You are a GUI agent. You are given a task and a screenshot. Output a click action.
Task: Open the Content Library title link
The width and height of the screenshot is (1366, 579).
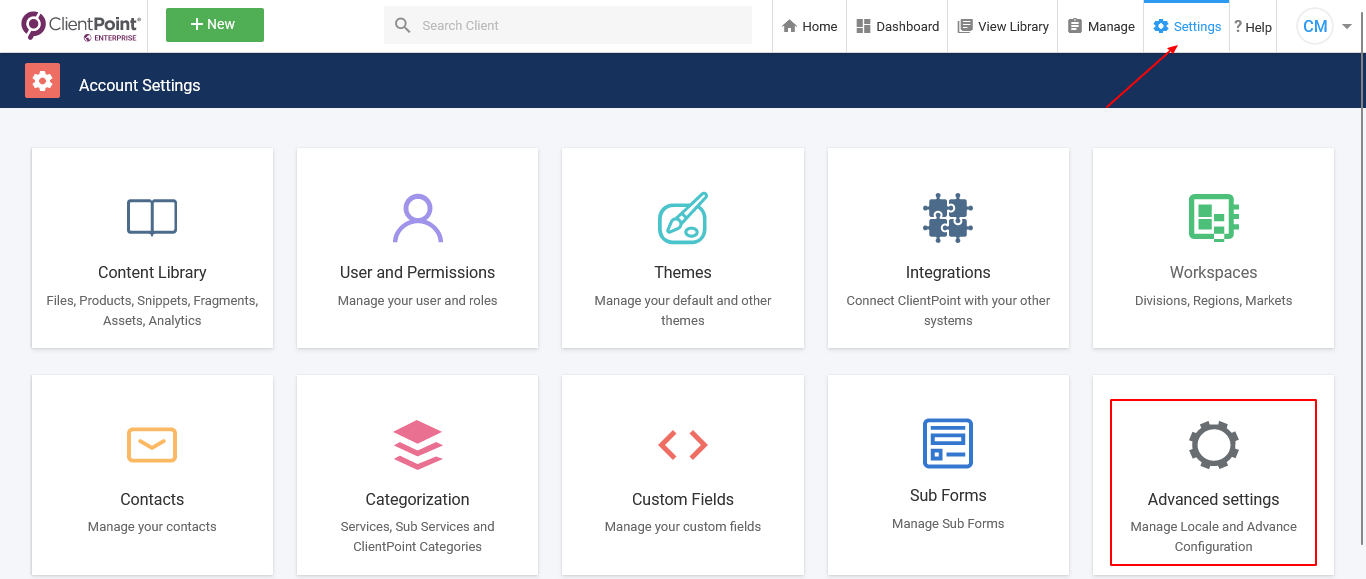(152, 272)
